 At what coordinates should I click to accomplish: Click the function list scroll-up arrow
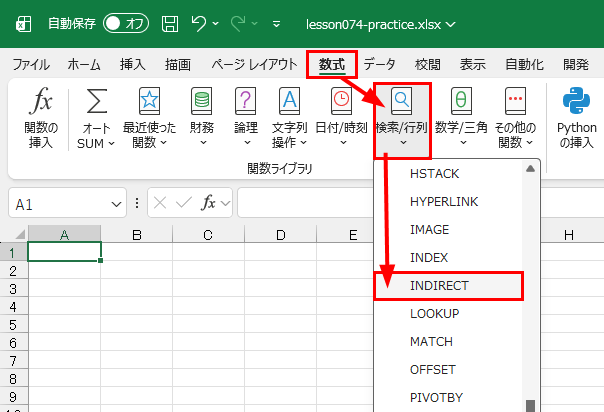point(530,168)
